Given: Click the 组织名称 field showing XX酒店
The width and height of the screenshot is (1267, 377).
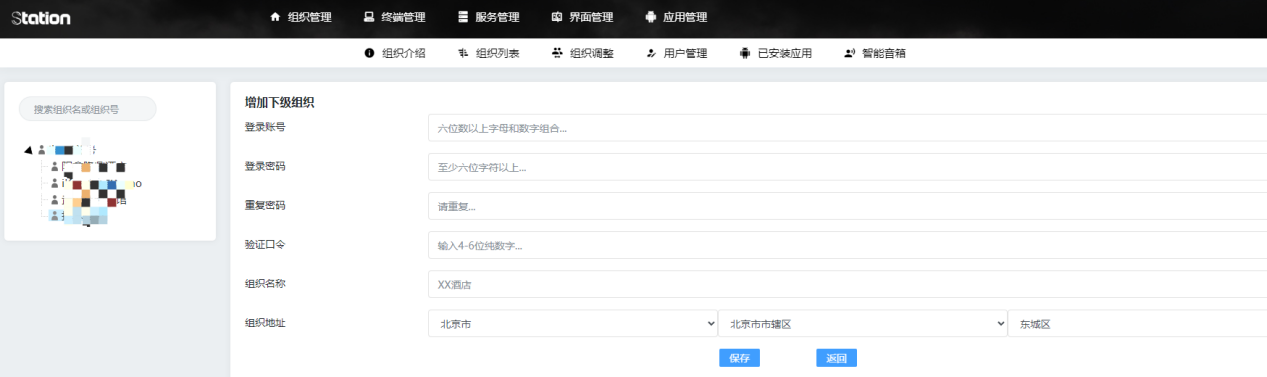Looking at the screenshot, I should 847,285.
